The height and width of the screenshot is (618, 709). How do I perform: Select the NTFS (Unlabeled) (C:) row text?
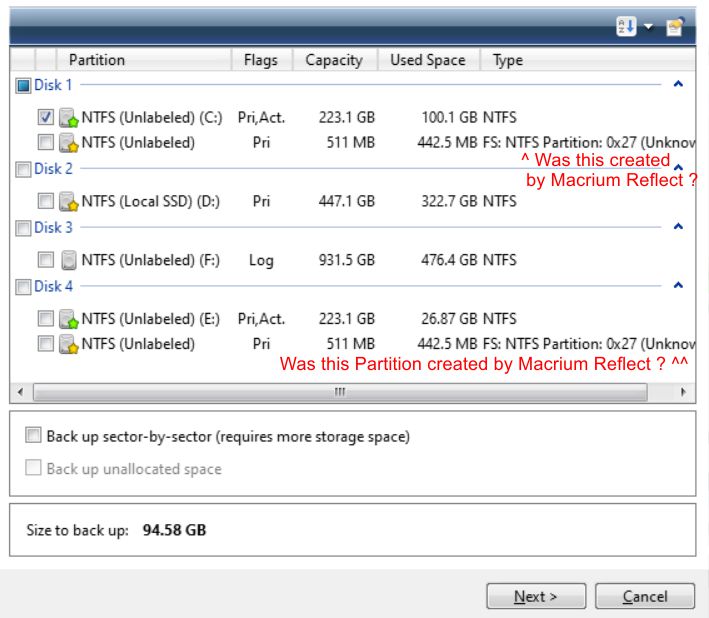coord(152,118)
